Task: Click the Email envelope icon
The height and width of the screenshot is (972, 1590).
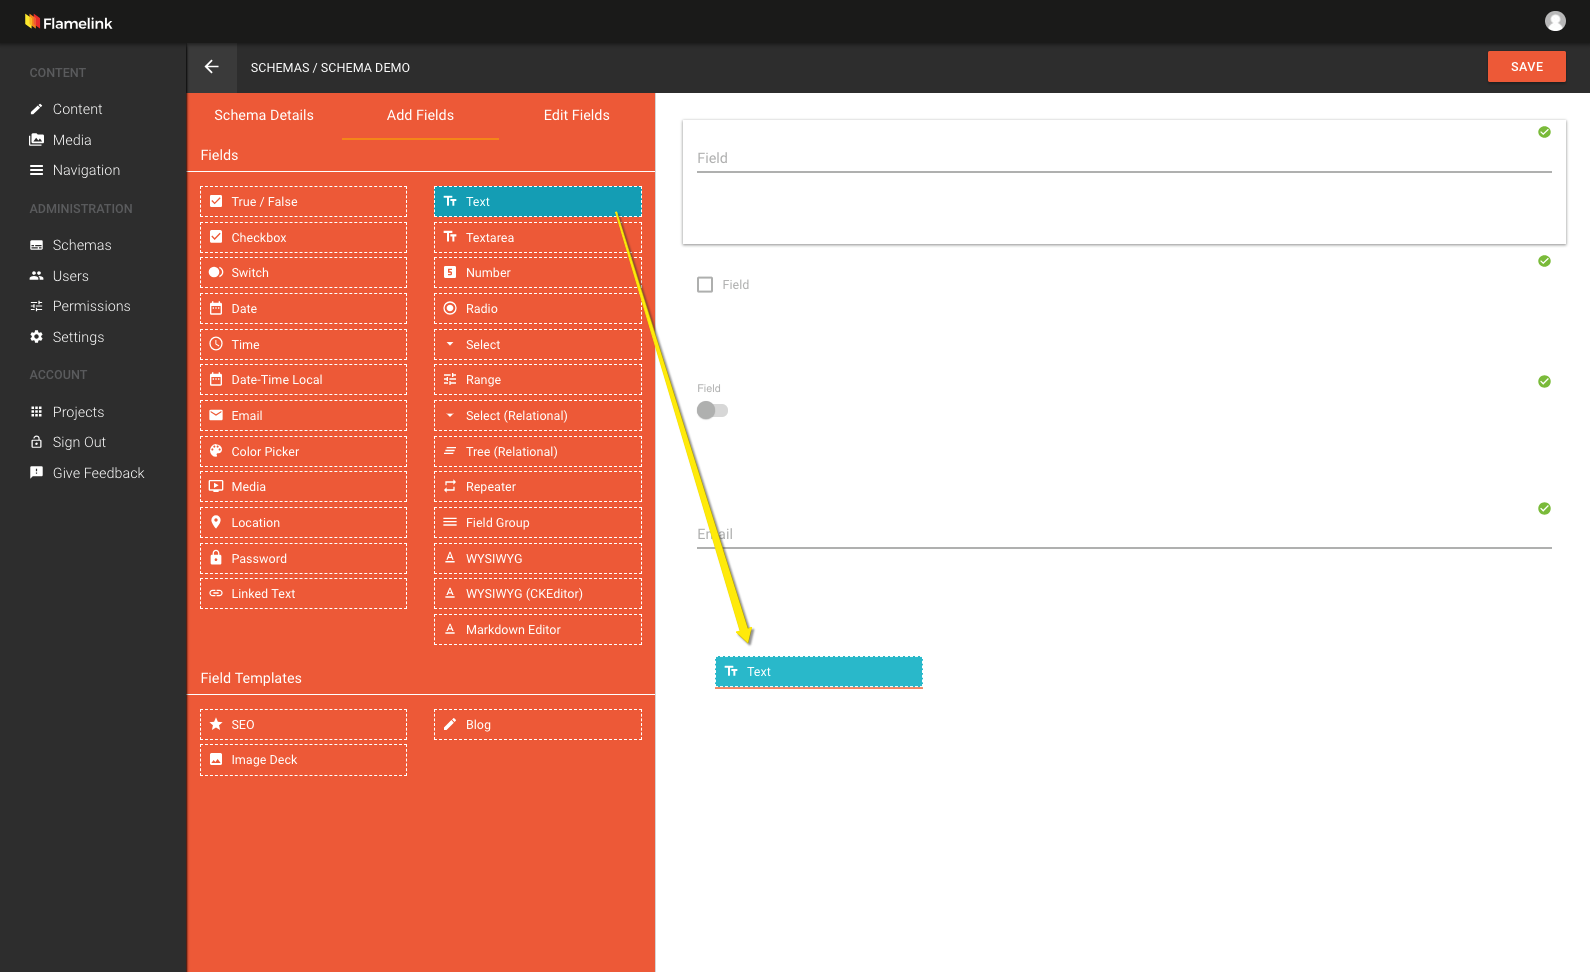Action: point(216,416)
